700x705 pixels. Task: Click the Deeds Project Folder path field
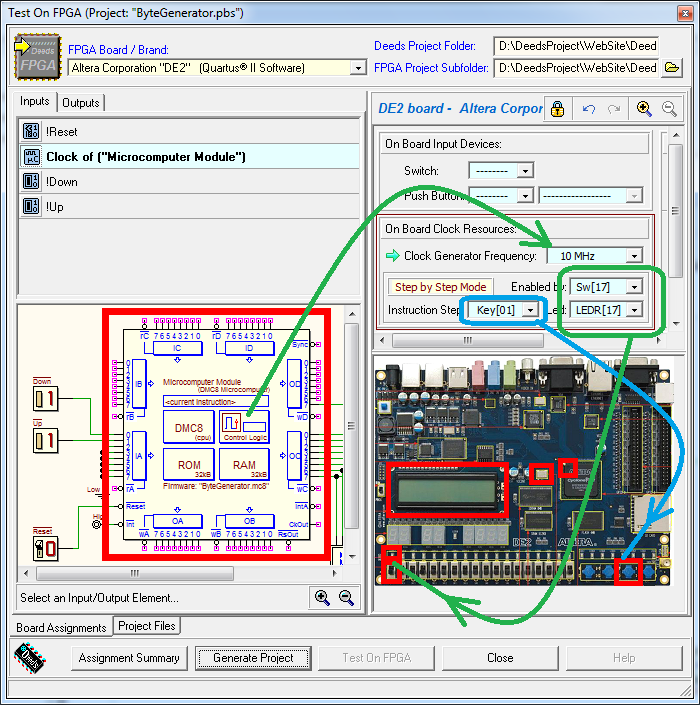[x=576, y=46]
